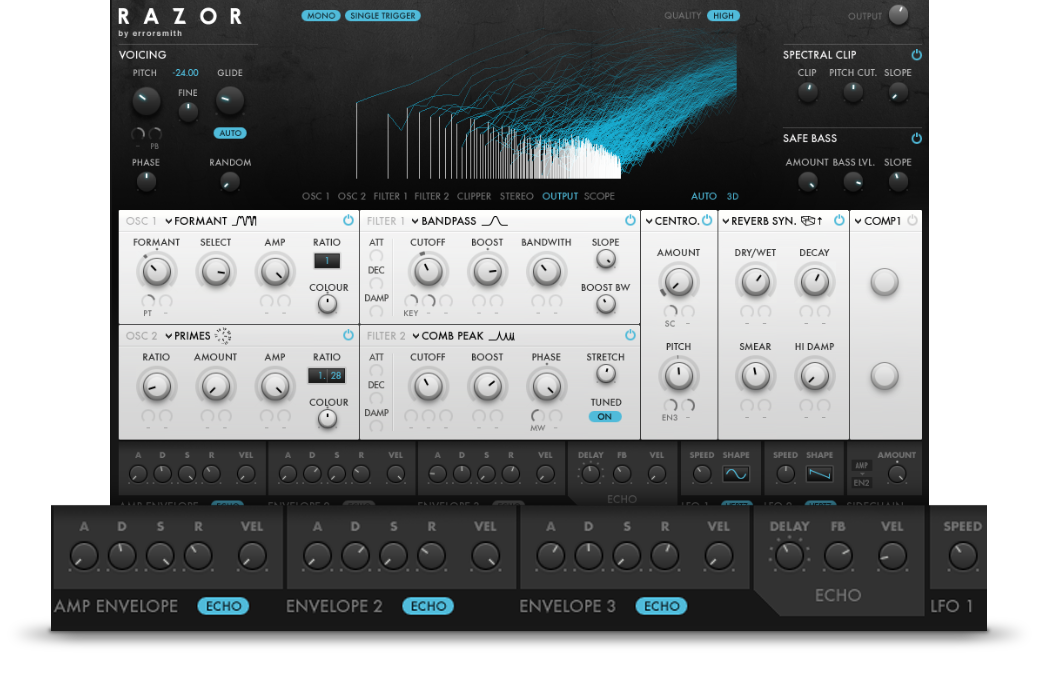1040x675 pixels.
Task: Click the Spectral Clip CLIP knob
Action: coord(807,92)
